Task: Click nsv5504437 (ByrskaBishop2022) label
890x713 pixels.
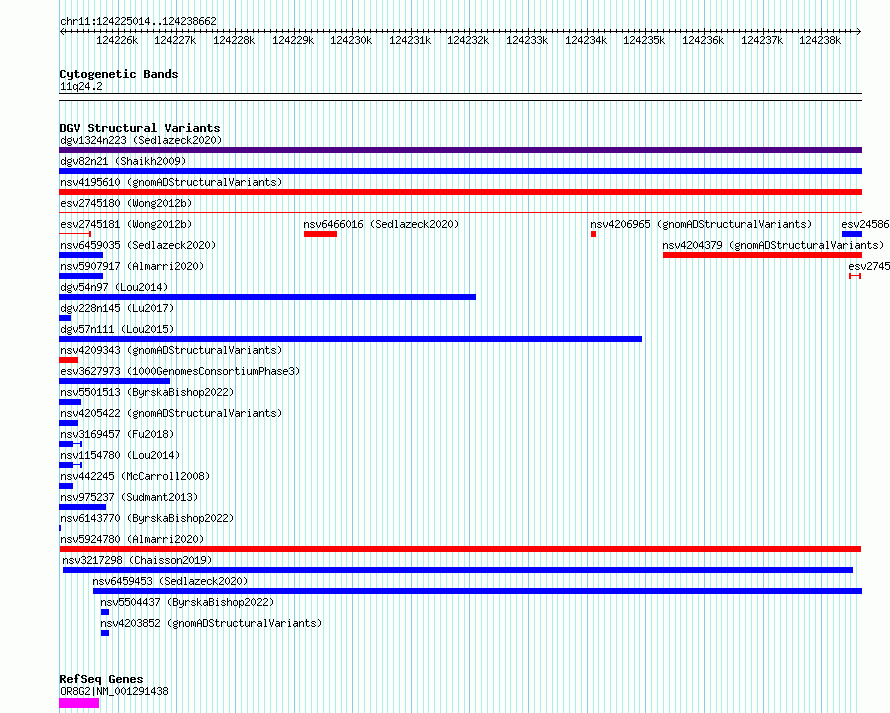Action: [187, 602]
